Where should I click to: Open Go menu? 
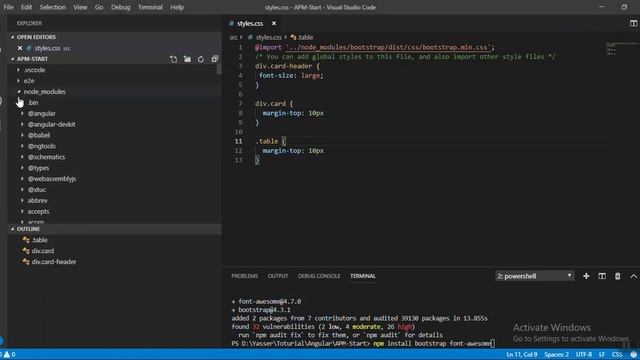pyautogui.click(x=99, y=7)
